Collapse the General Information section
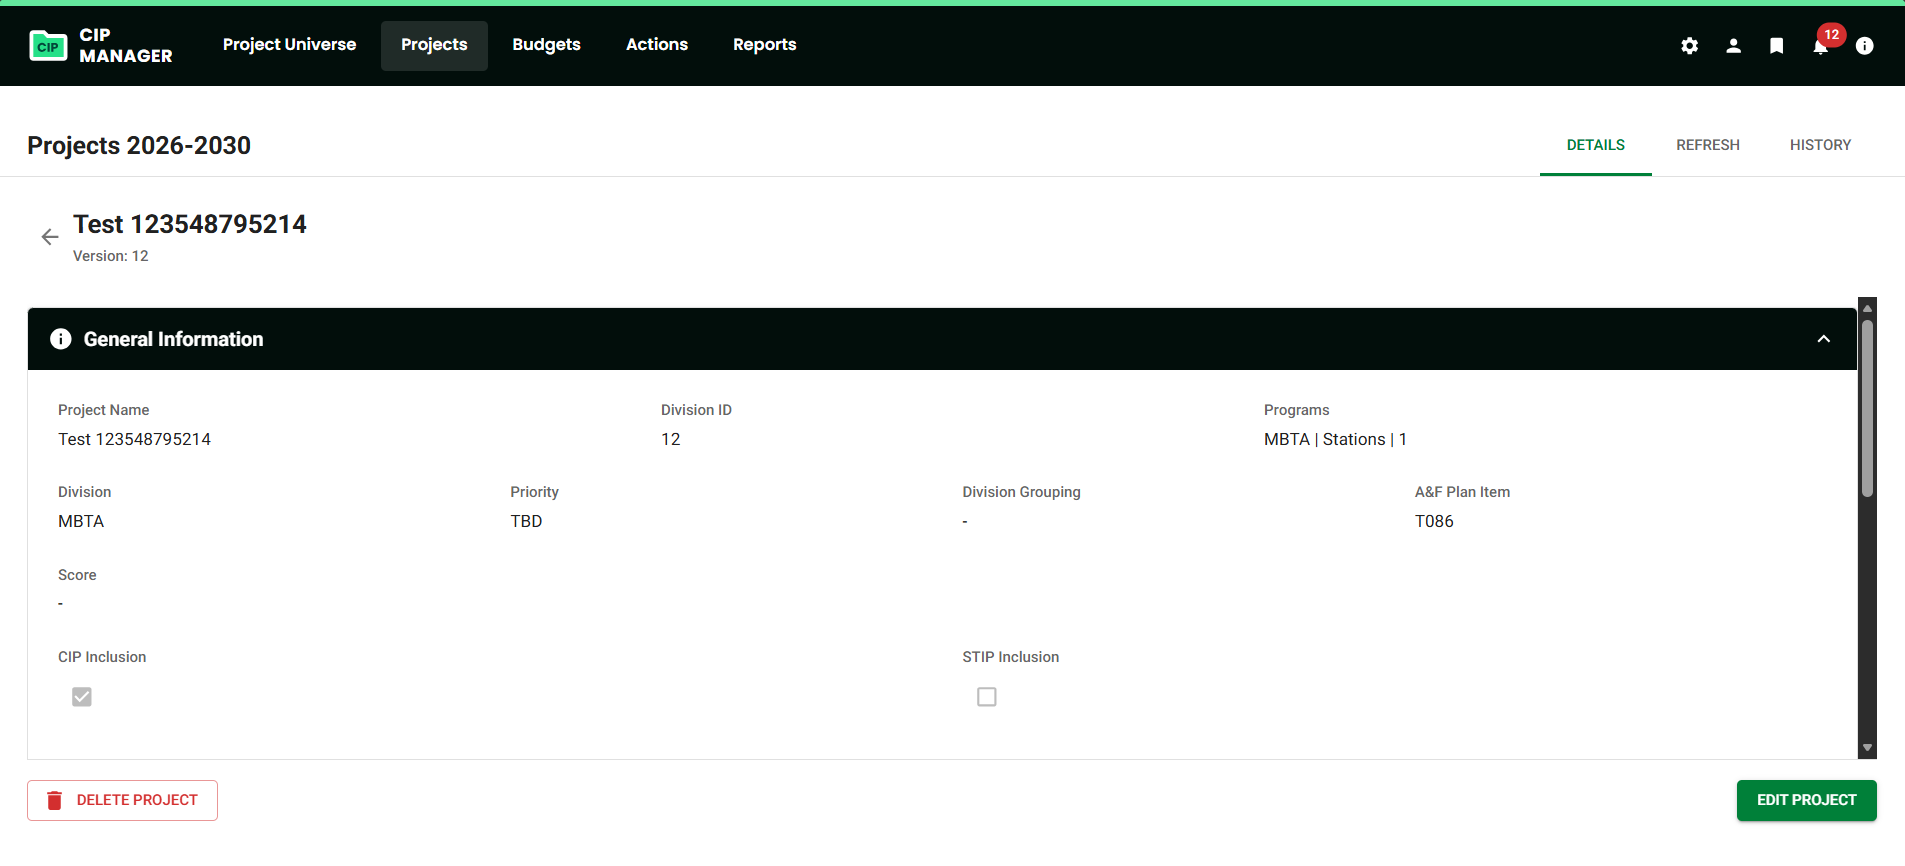 point(1823,339)
